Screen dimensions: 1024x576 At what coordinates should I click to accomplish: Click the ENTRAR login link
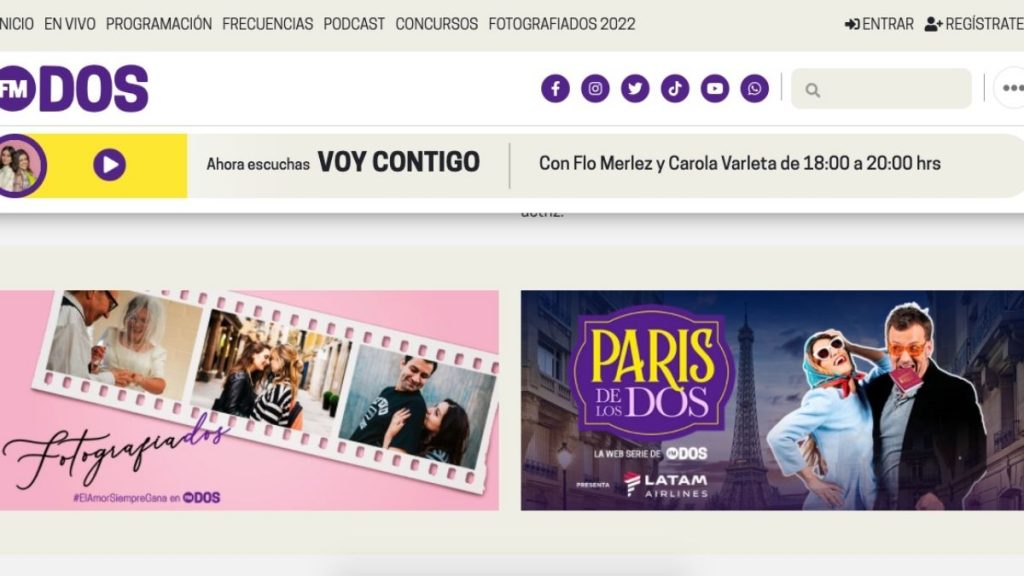click(879, 24)
